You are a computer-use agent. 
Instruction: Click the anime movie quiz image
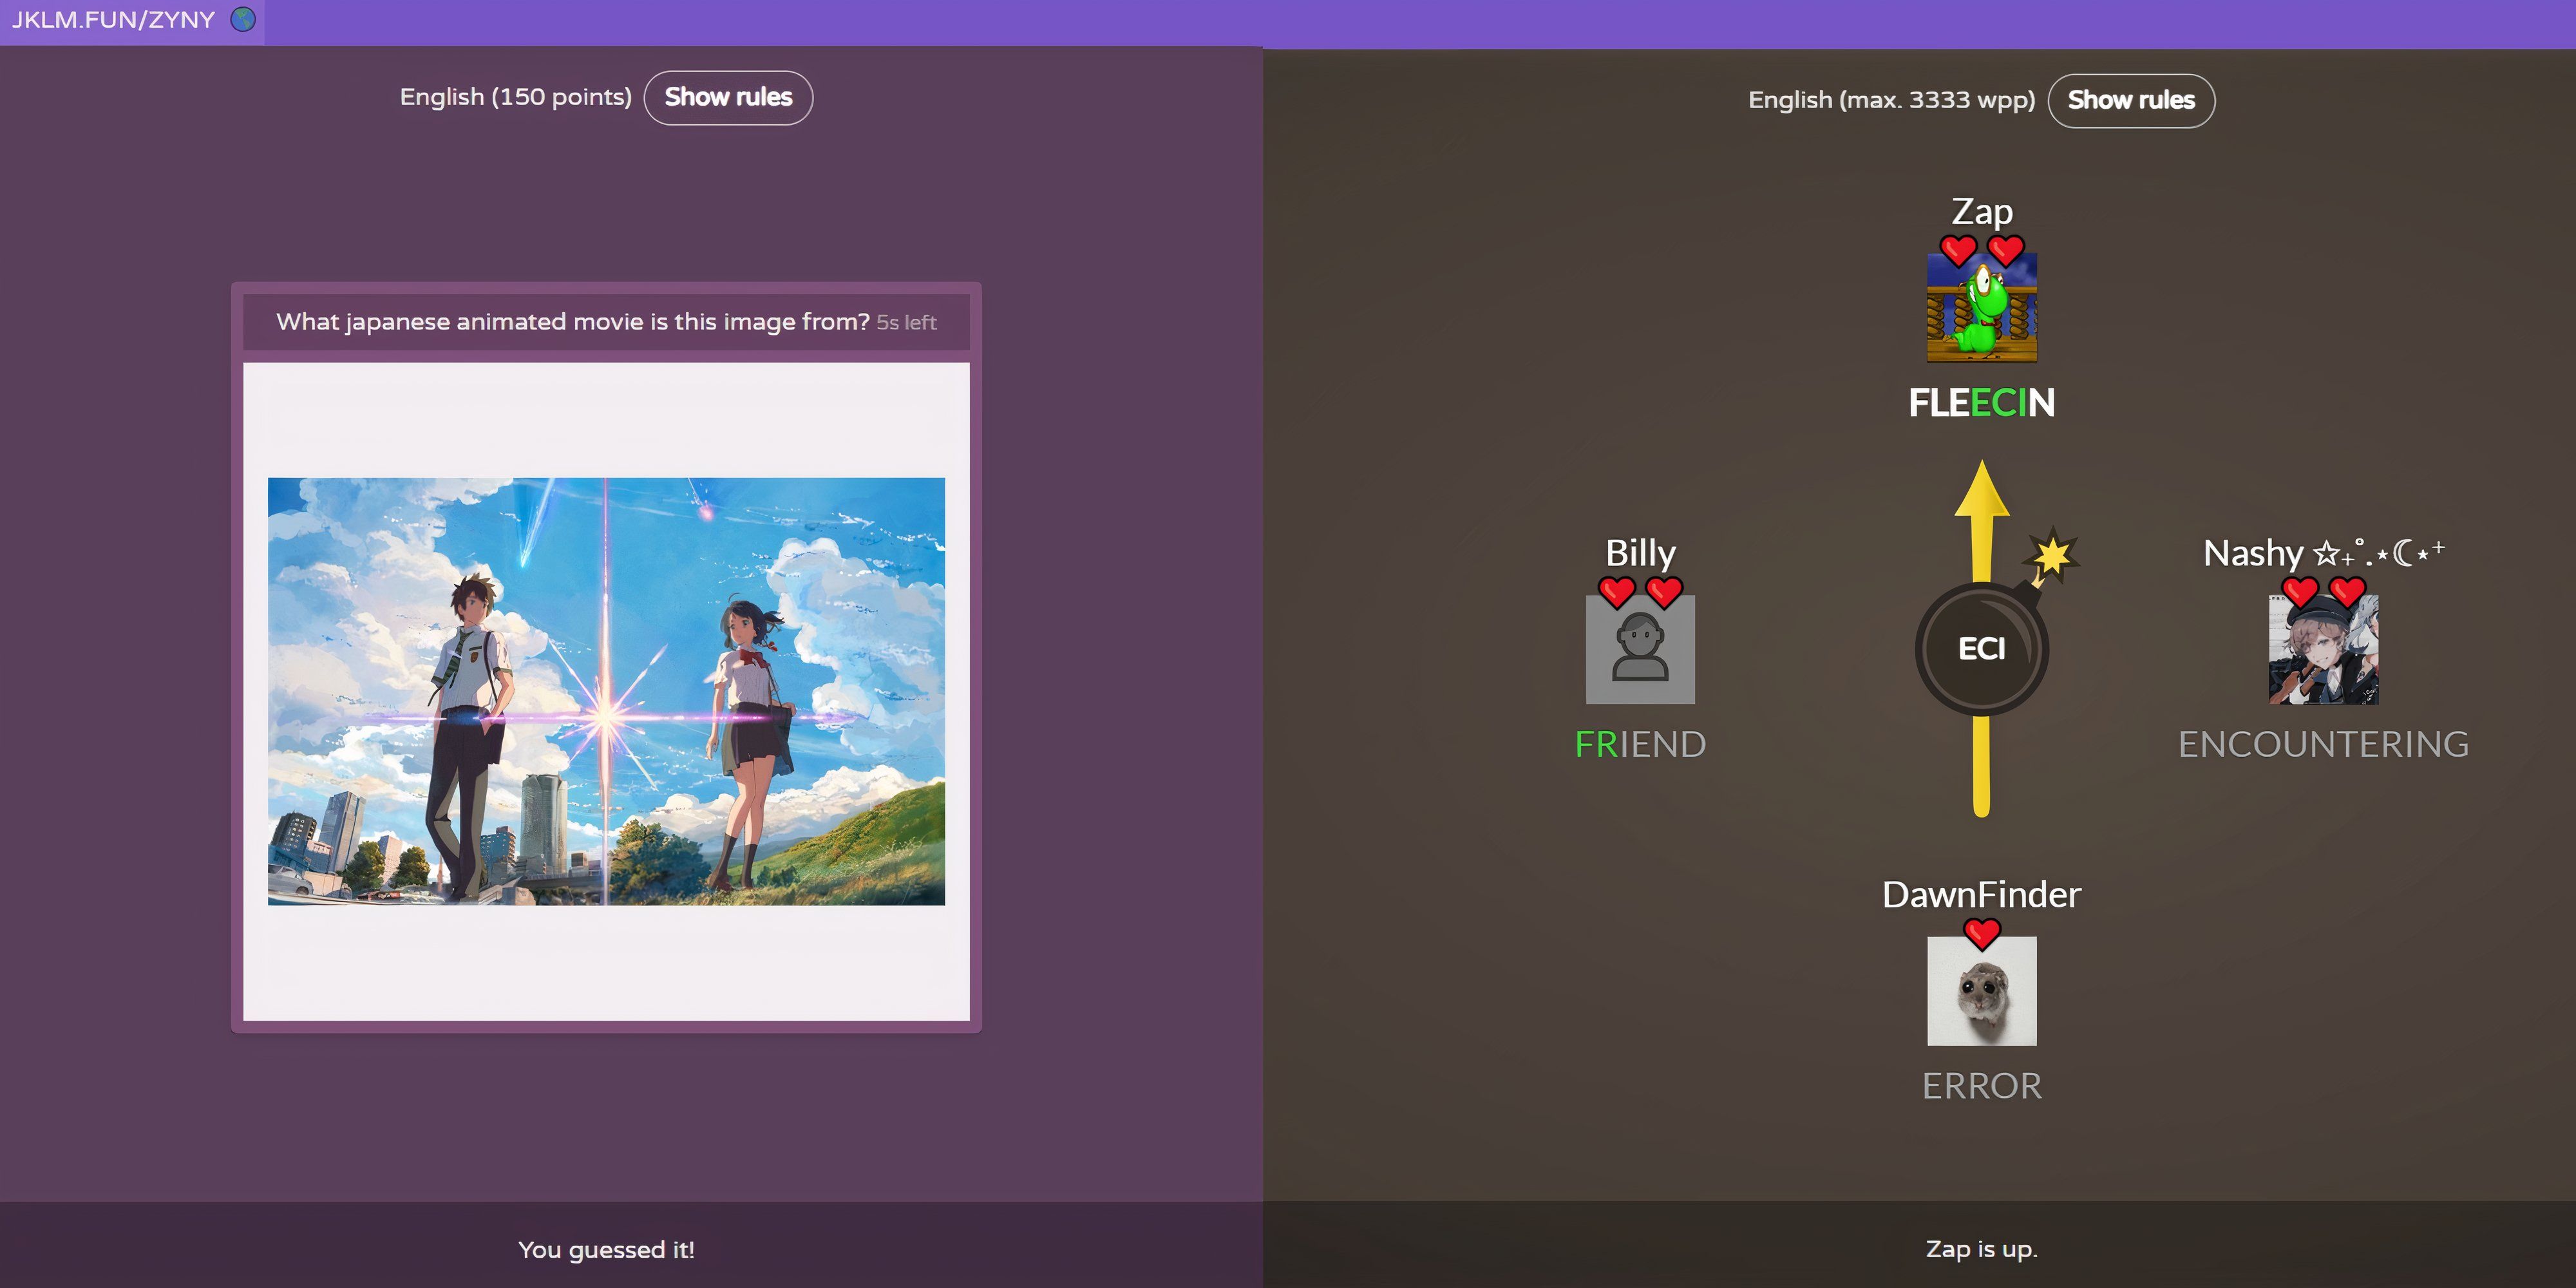(x=606, y=691)
